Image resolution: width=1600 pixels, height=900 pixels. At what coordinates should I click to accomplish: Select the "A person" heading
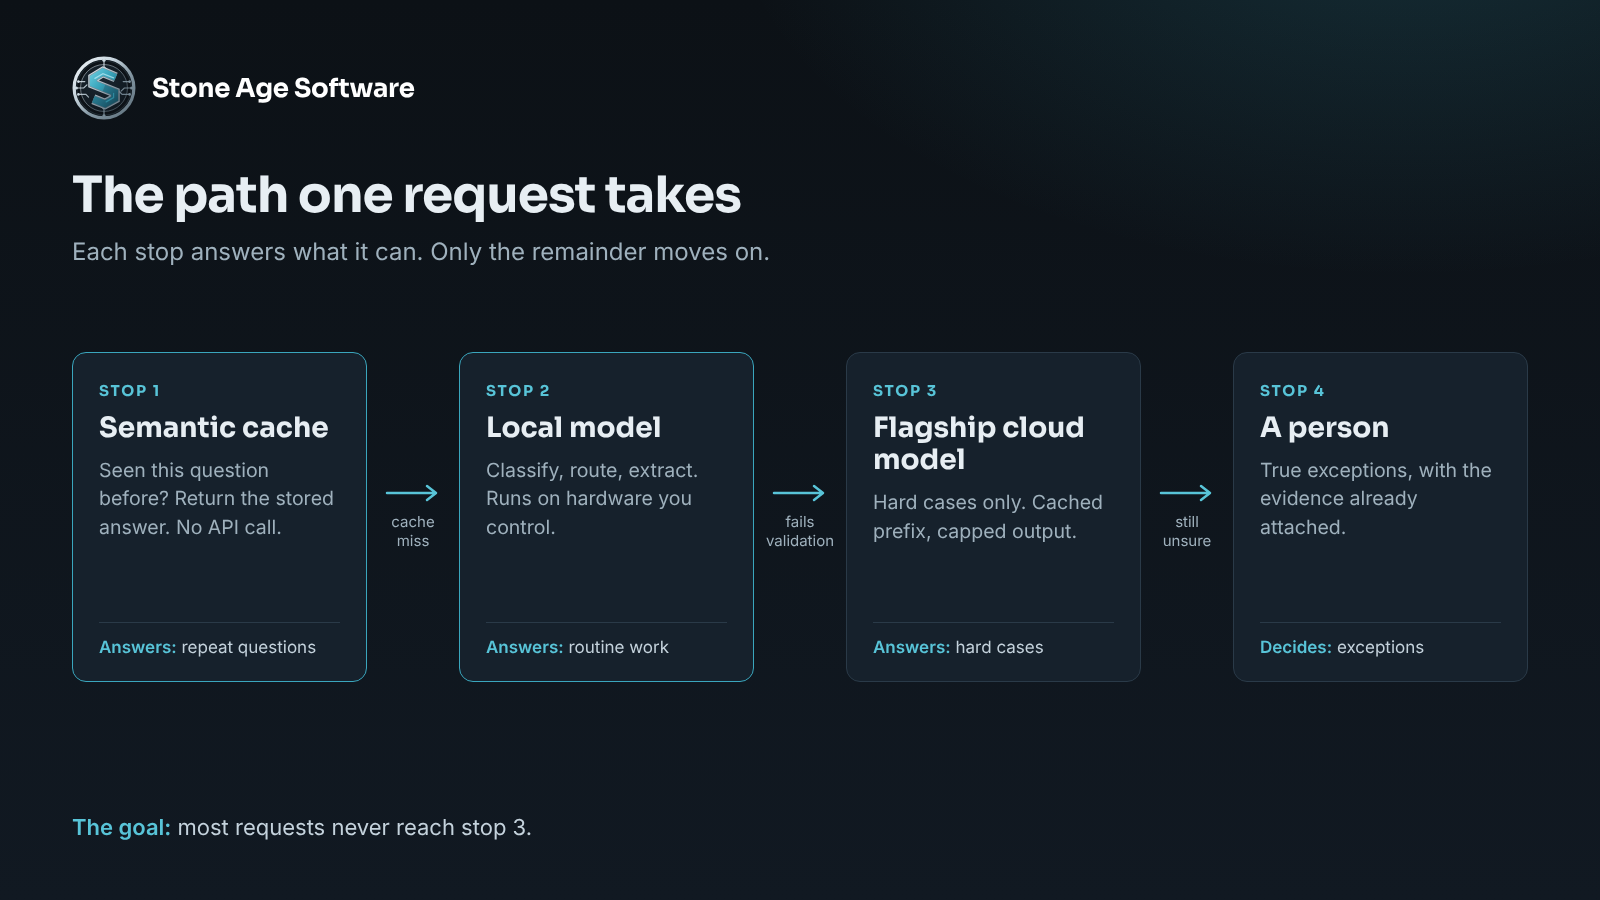pyautogui.click(x=1324, y=427)
